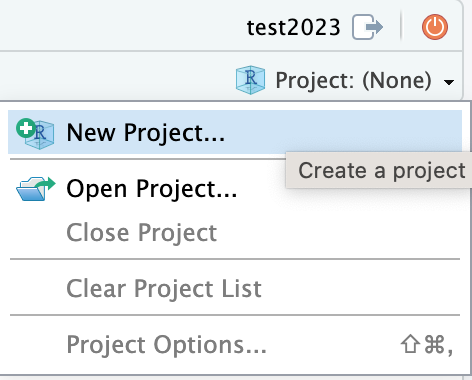Viewport: 472px width, 380px height.
Task: Open Project Options... from the menu
Action: coord(235,344)
